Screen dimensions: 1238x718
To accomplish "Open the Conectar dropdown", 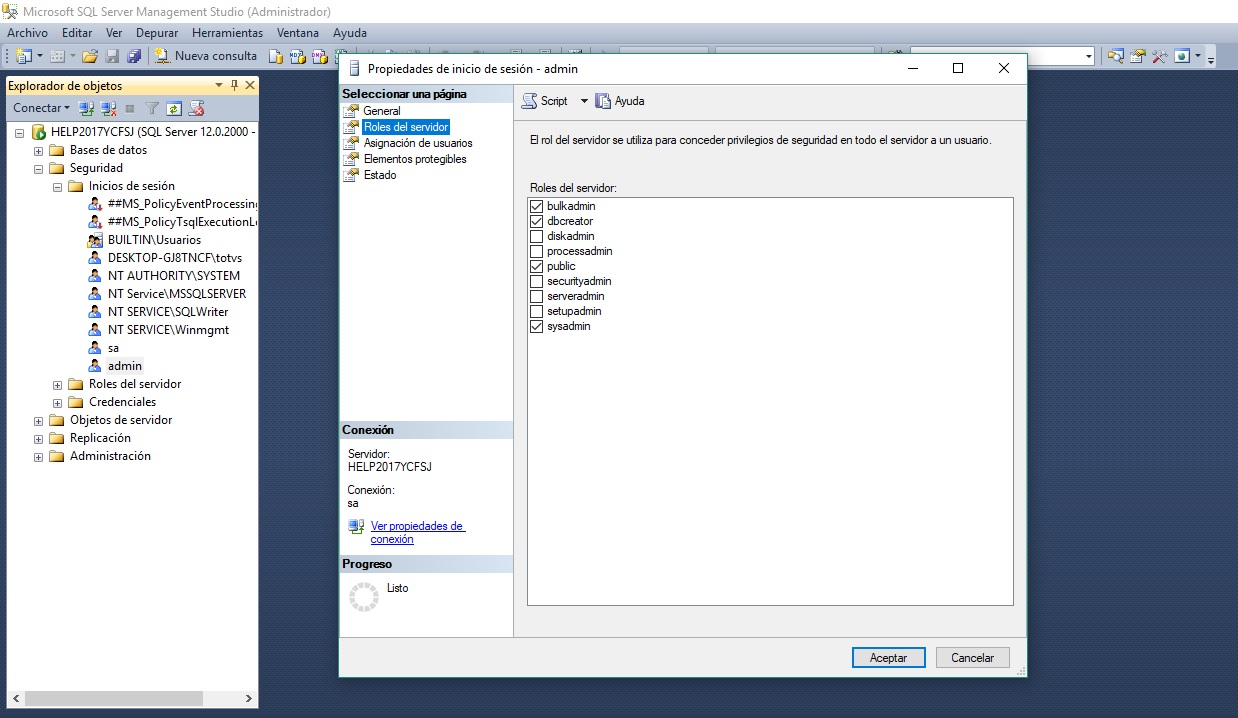I will (41, 108).
